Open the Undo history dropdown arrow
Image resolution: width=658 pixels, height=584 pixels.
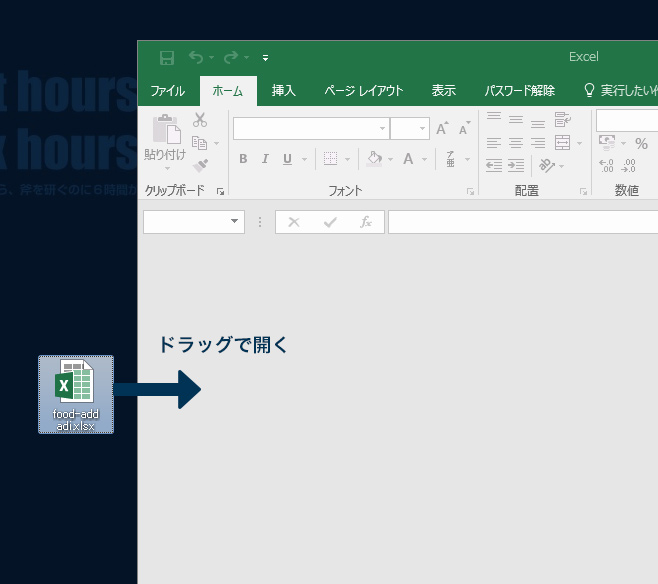[x=212, y=57]
